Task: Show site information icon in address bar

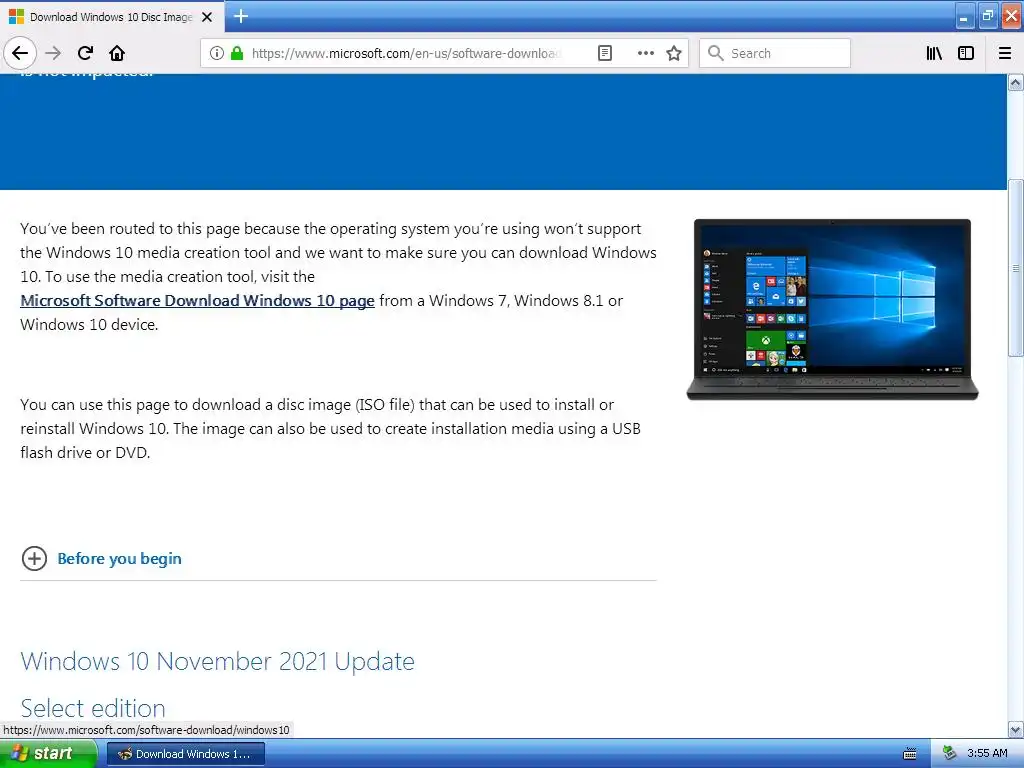Action: (217, 54)
